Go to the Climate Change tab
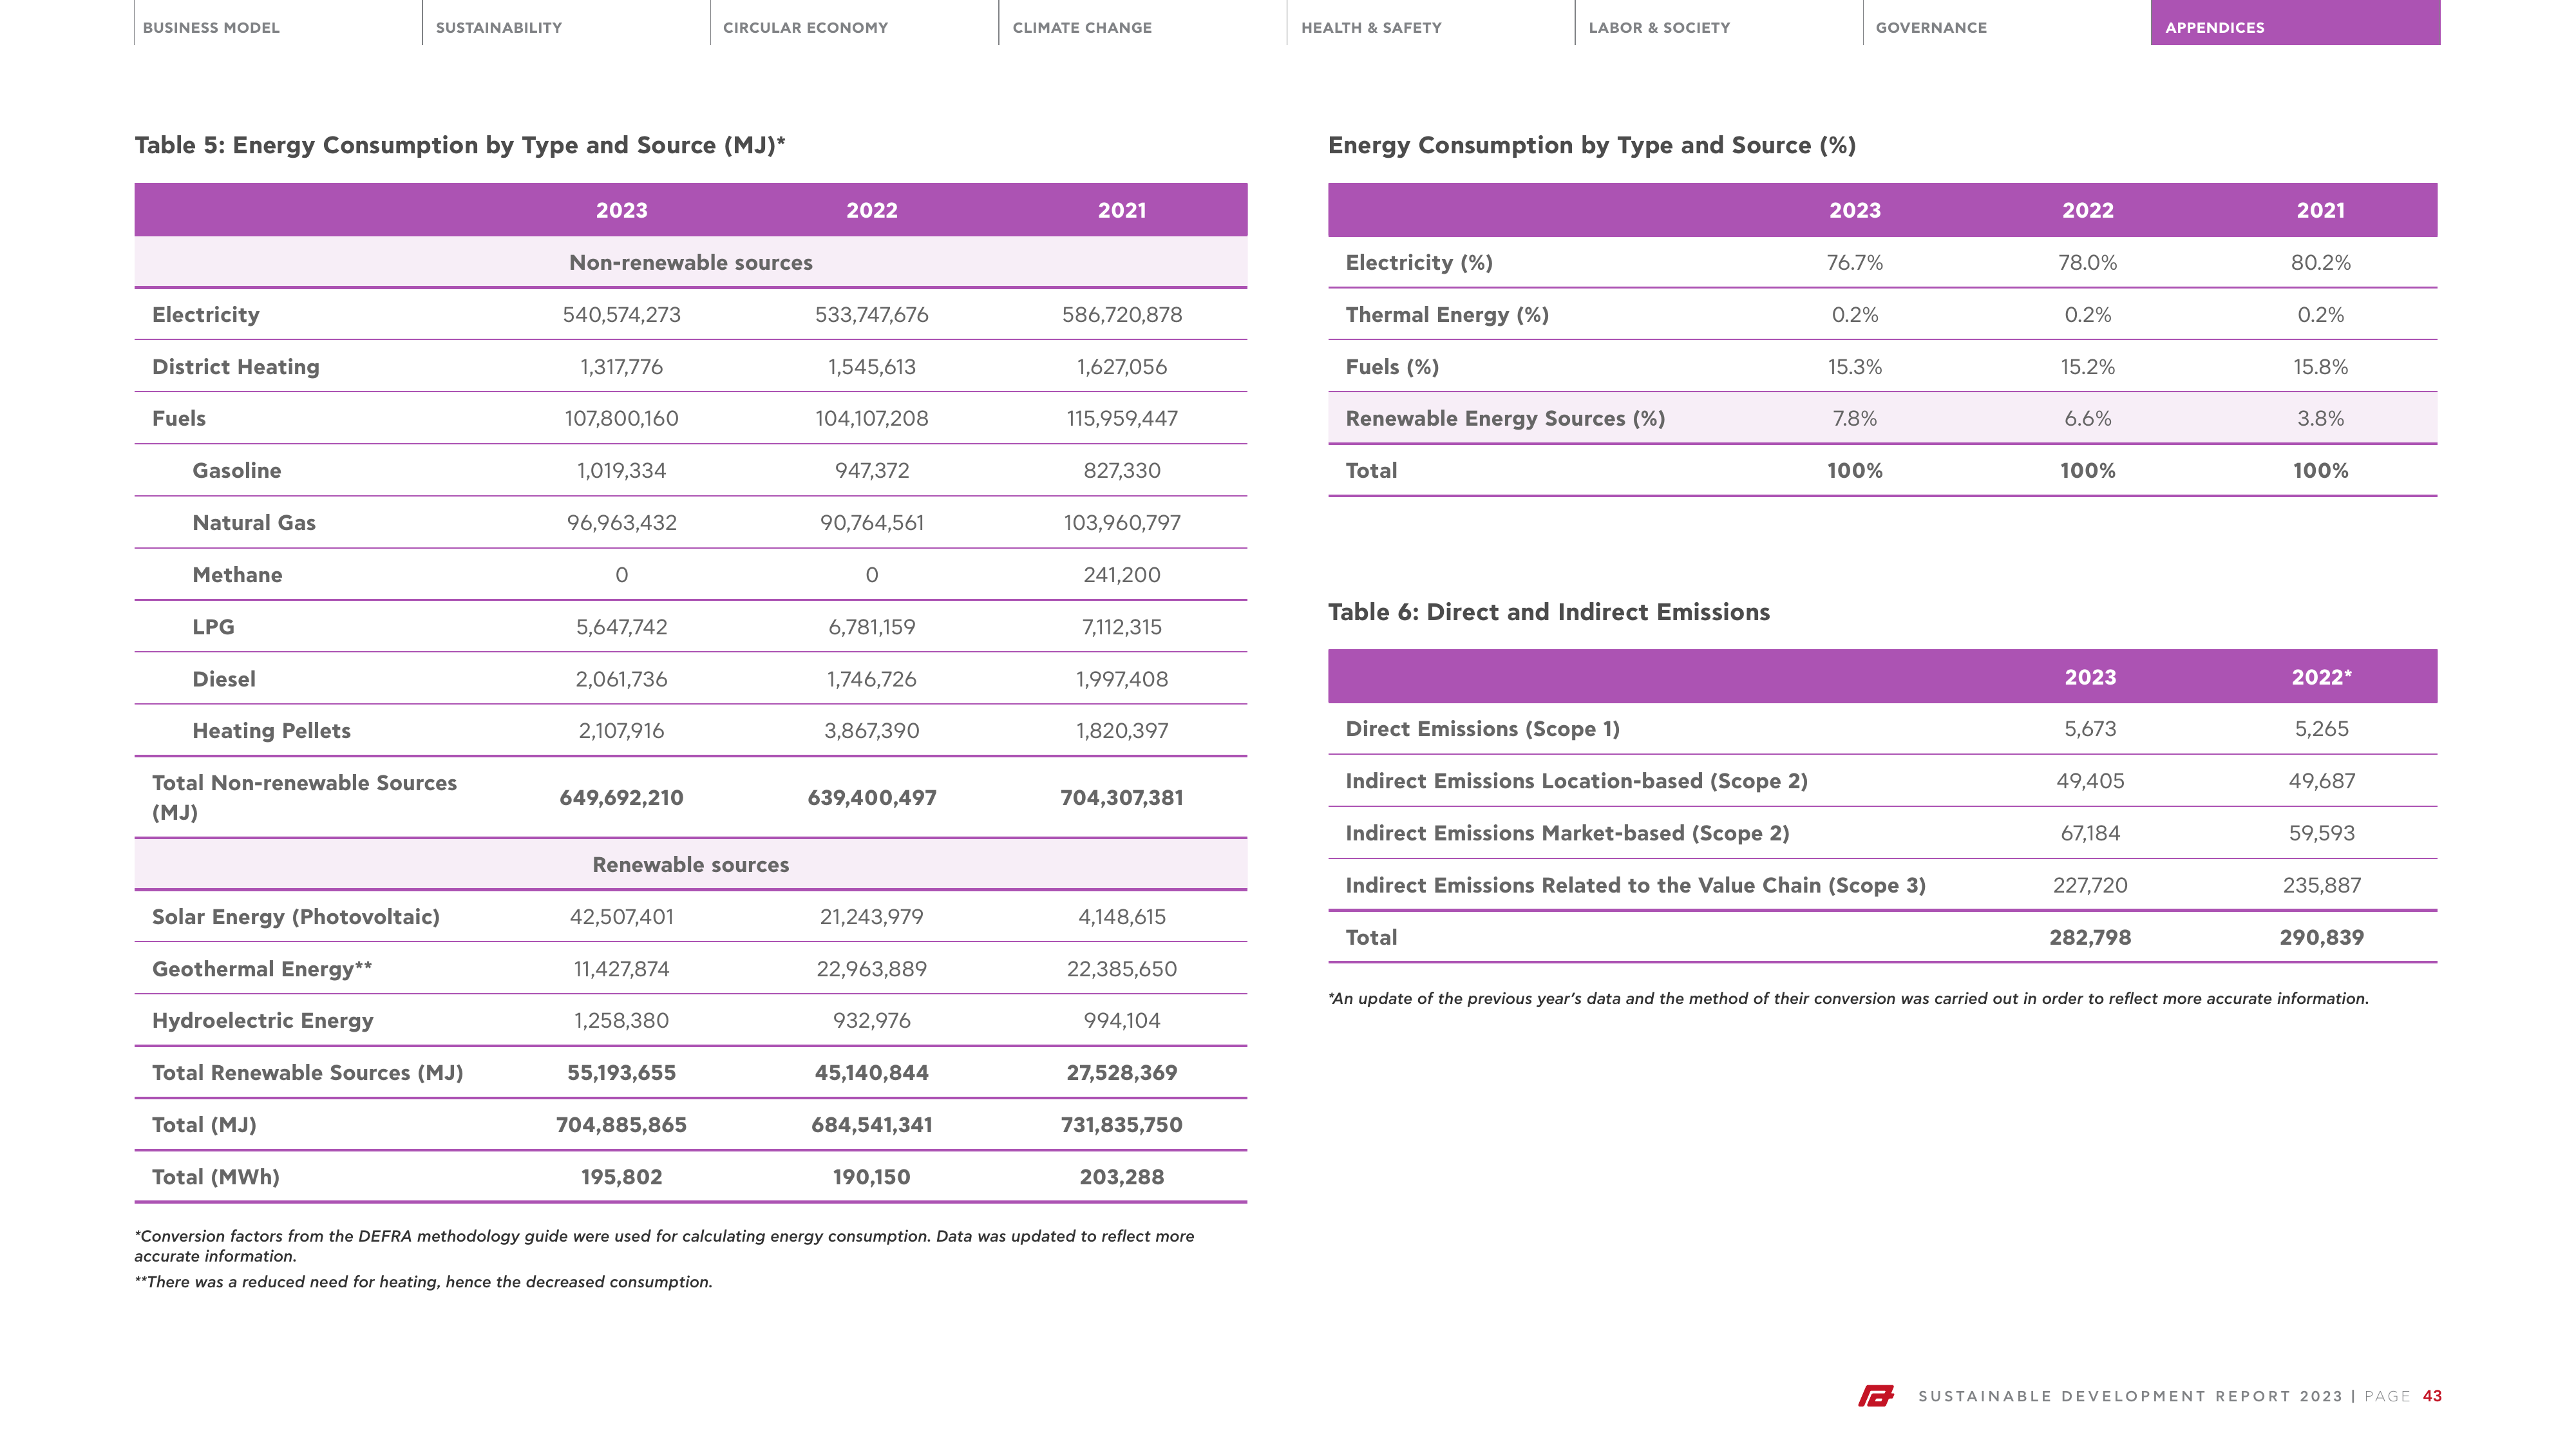This screenshot has height=1449, width=2576. 1082,28
